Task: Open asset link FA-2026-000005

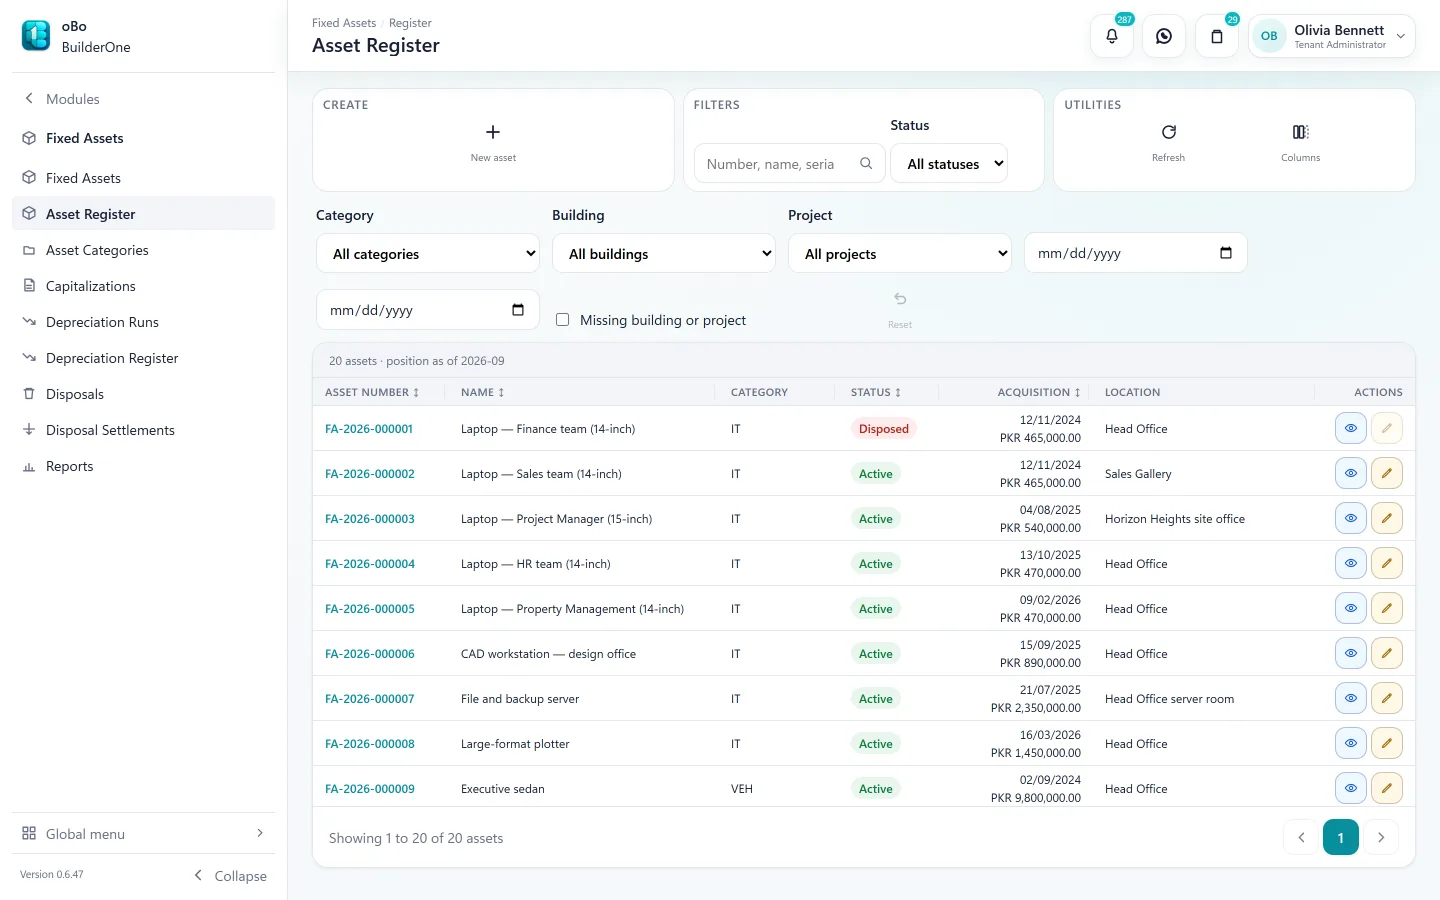Action: click(370, 608)
